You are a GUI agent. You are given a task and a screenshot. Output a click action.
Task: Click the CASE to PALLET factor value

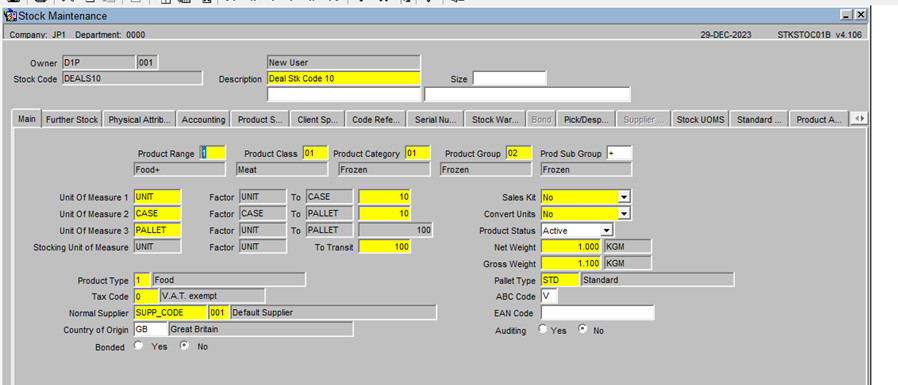click(x=384, y=213)
